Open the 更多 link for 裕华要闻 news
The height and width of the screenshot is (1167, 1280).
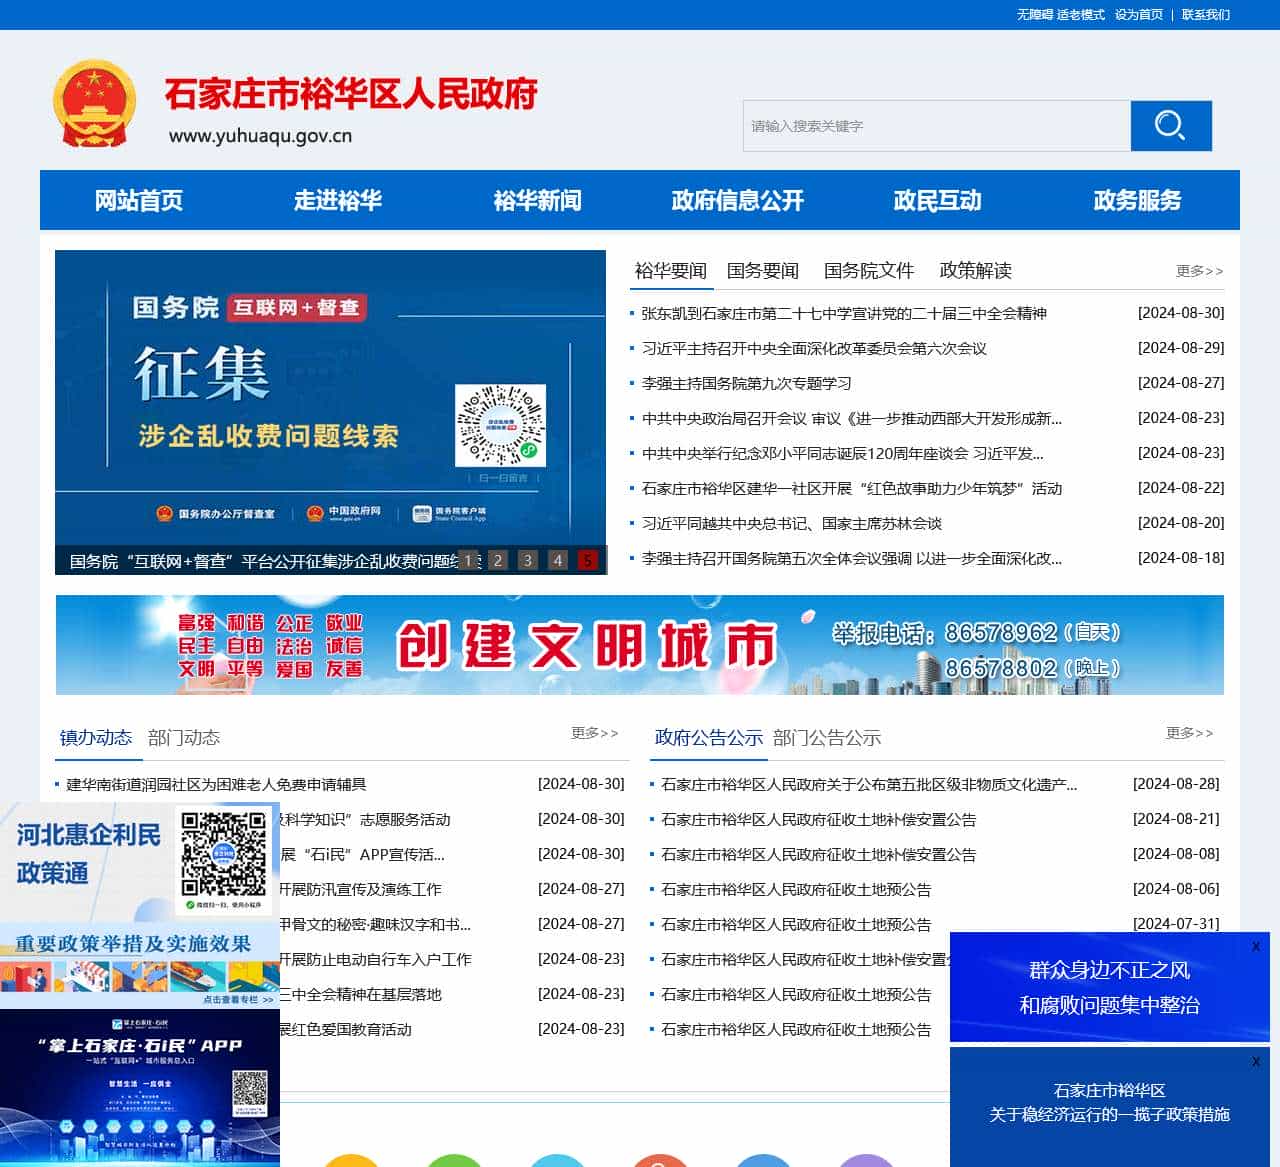tap(1199, 271)
